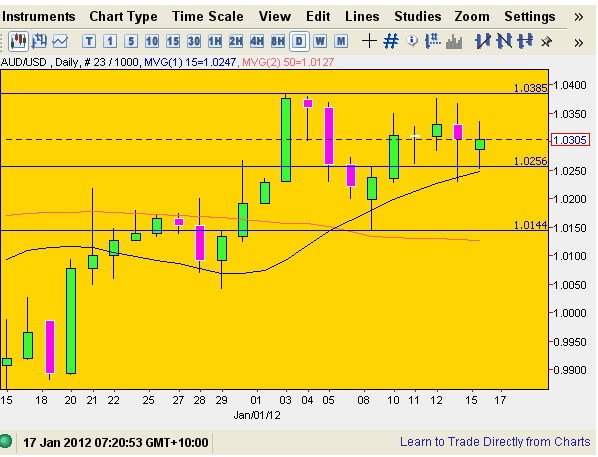Viewport: 598px width, 457px height.
Task: Click the pin icon in toolbar
Action: 546,41
